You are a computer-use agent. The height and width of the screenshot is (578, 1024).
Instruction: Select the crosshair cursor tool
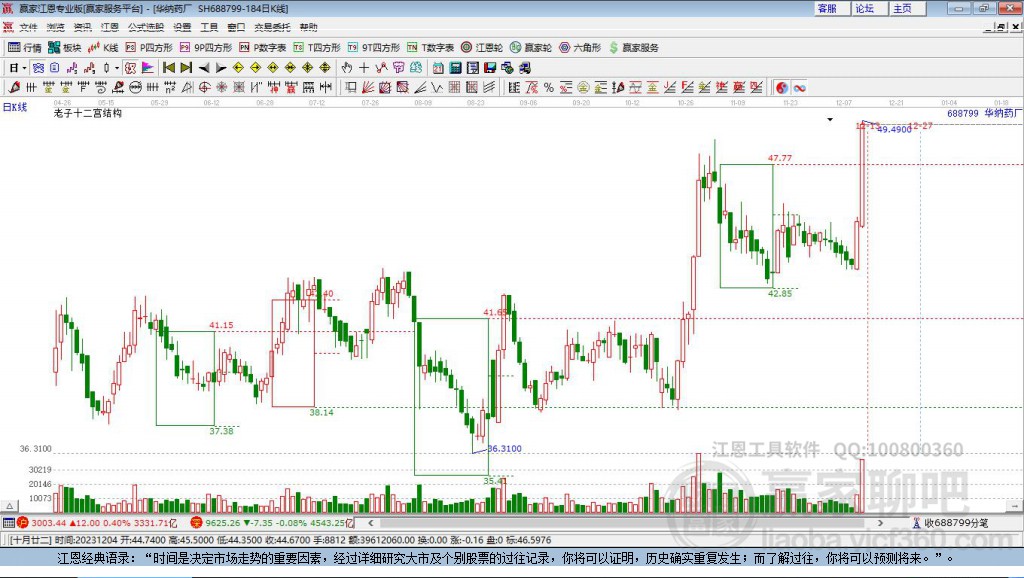(364, 68)
